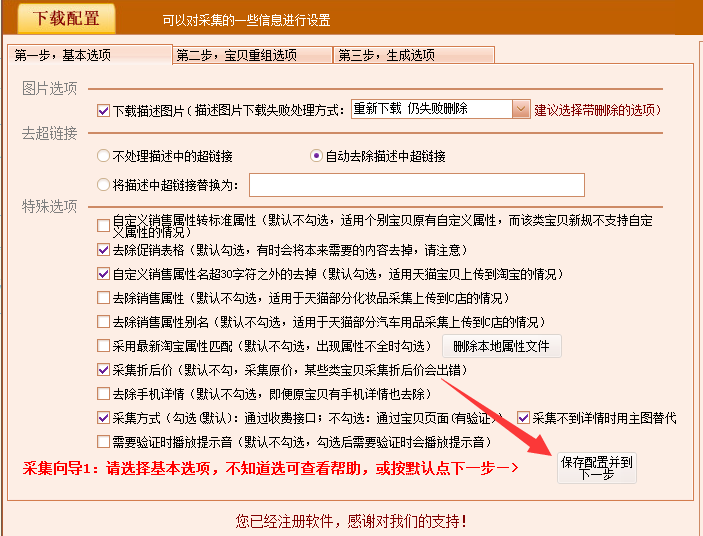Image resolution: width=703 pixels, height=536 pixels.
Task: Switch to 第一步,基本选项 tab
Action: (x=90, y=55)
